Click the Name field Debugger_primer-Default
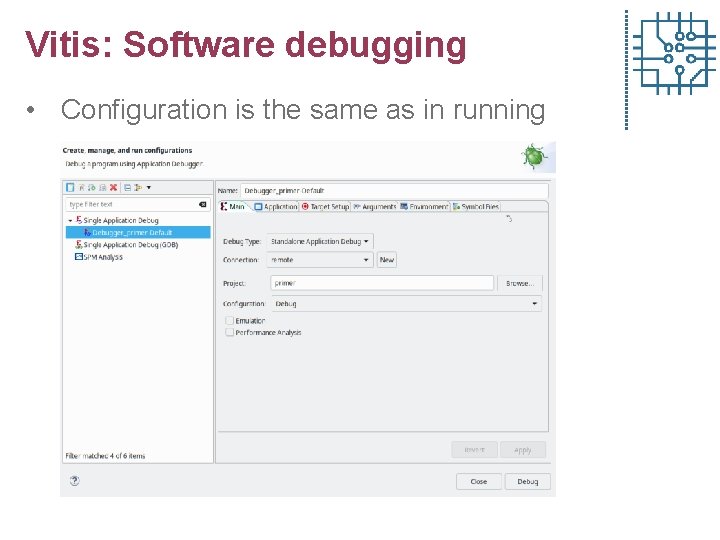The width and height of the screenshot is (720, 540). tap(394, 191)
